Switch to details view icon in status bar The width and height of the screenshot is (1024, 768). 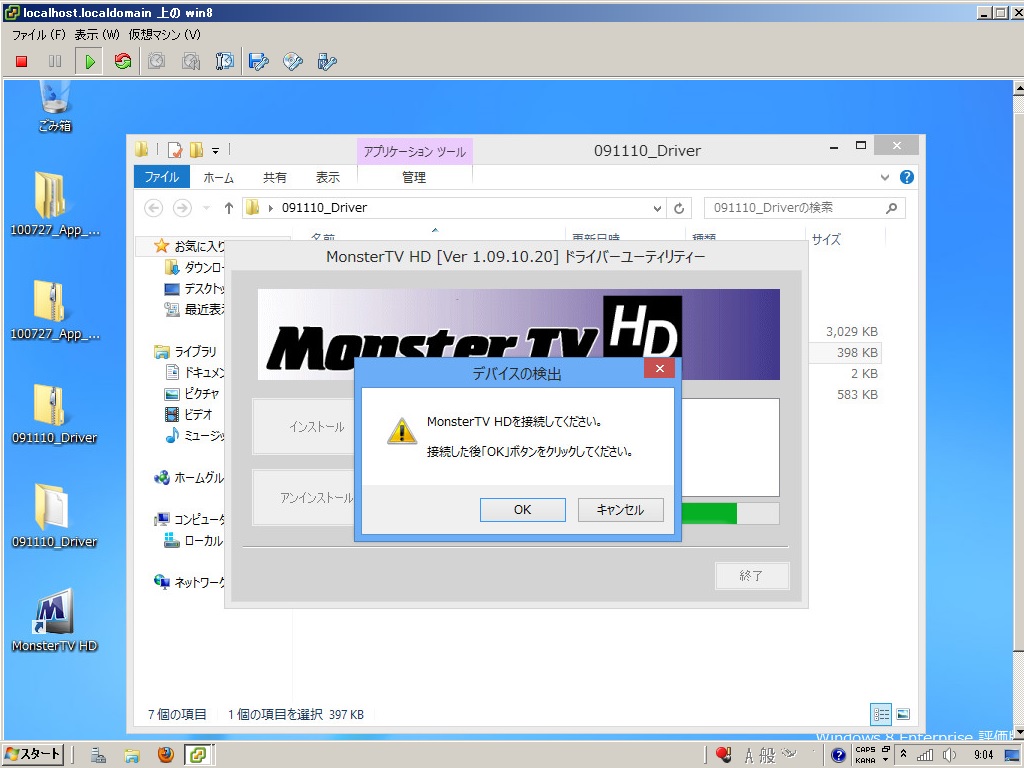(x=881, y=714)
